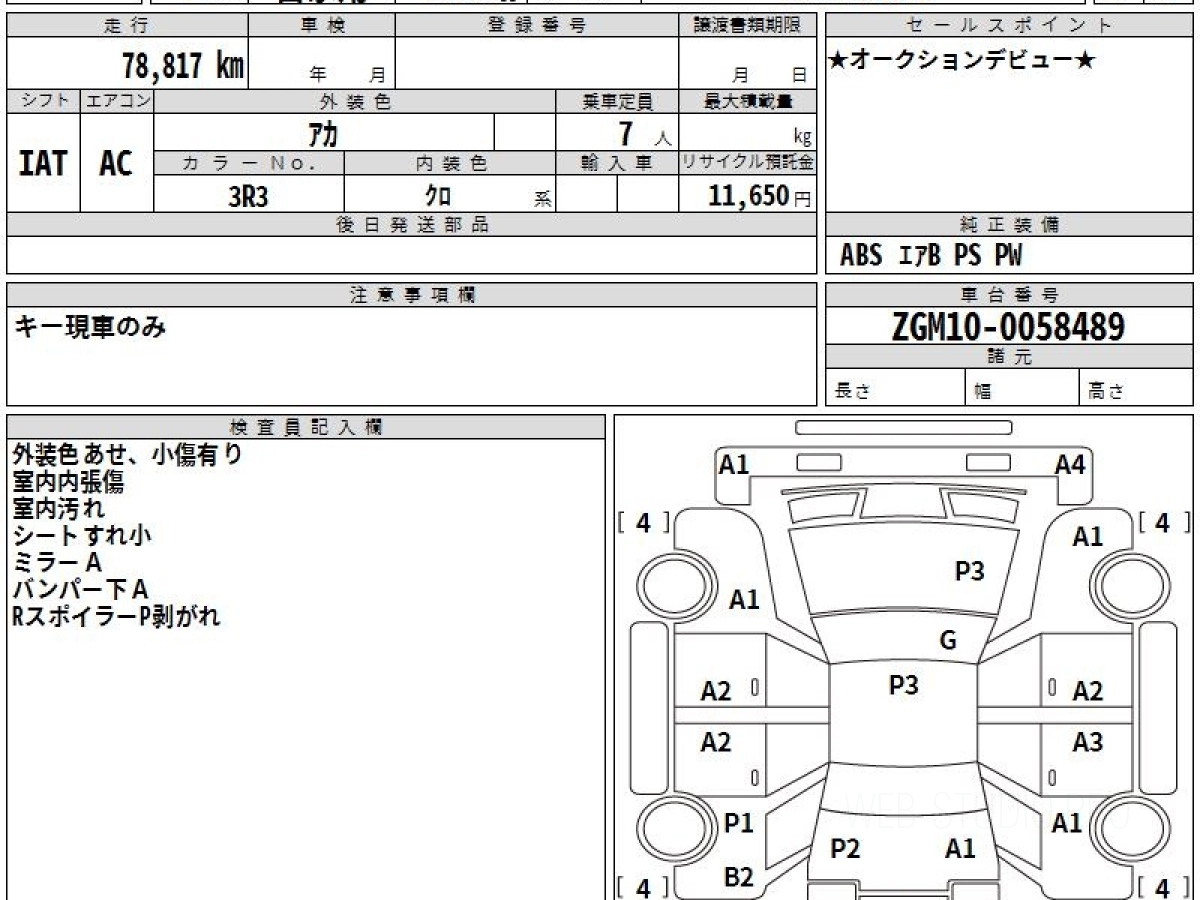
Task: Select the 輸入車 header cell
Action: point(617,164)
